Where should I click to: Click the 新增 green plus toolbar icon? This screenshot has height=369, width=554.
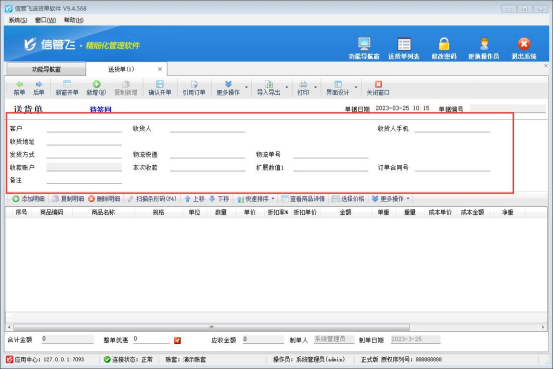tap(96, 84)
